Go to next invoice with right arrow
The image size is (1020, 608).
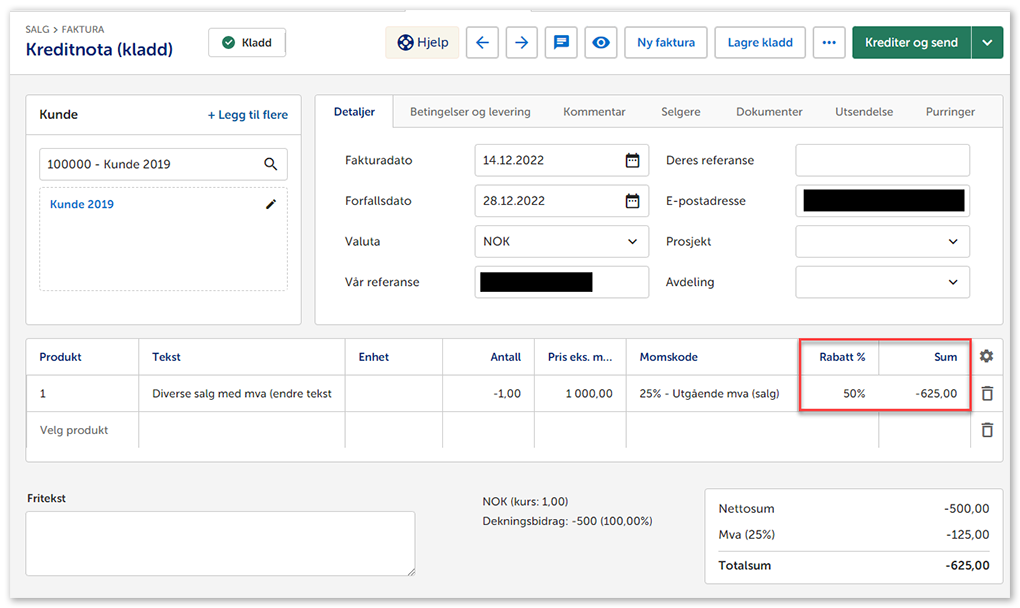coord(521,43)
